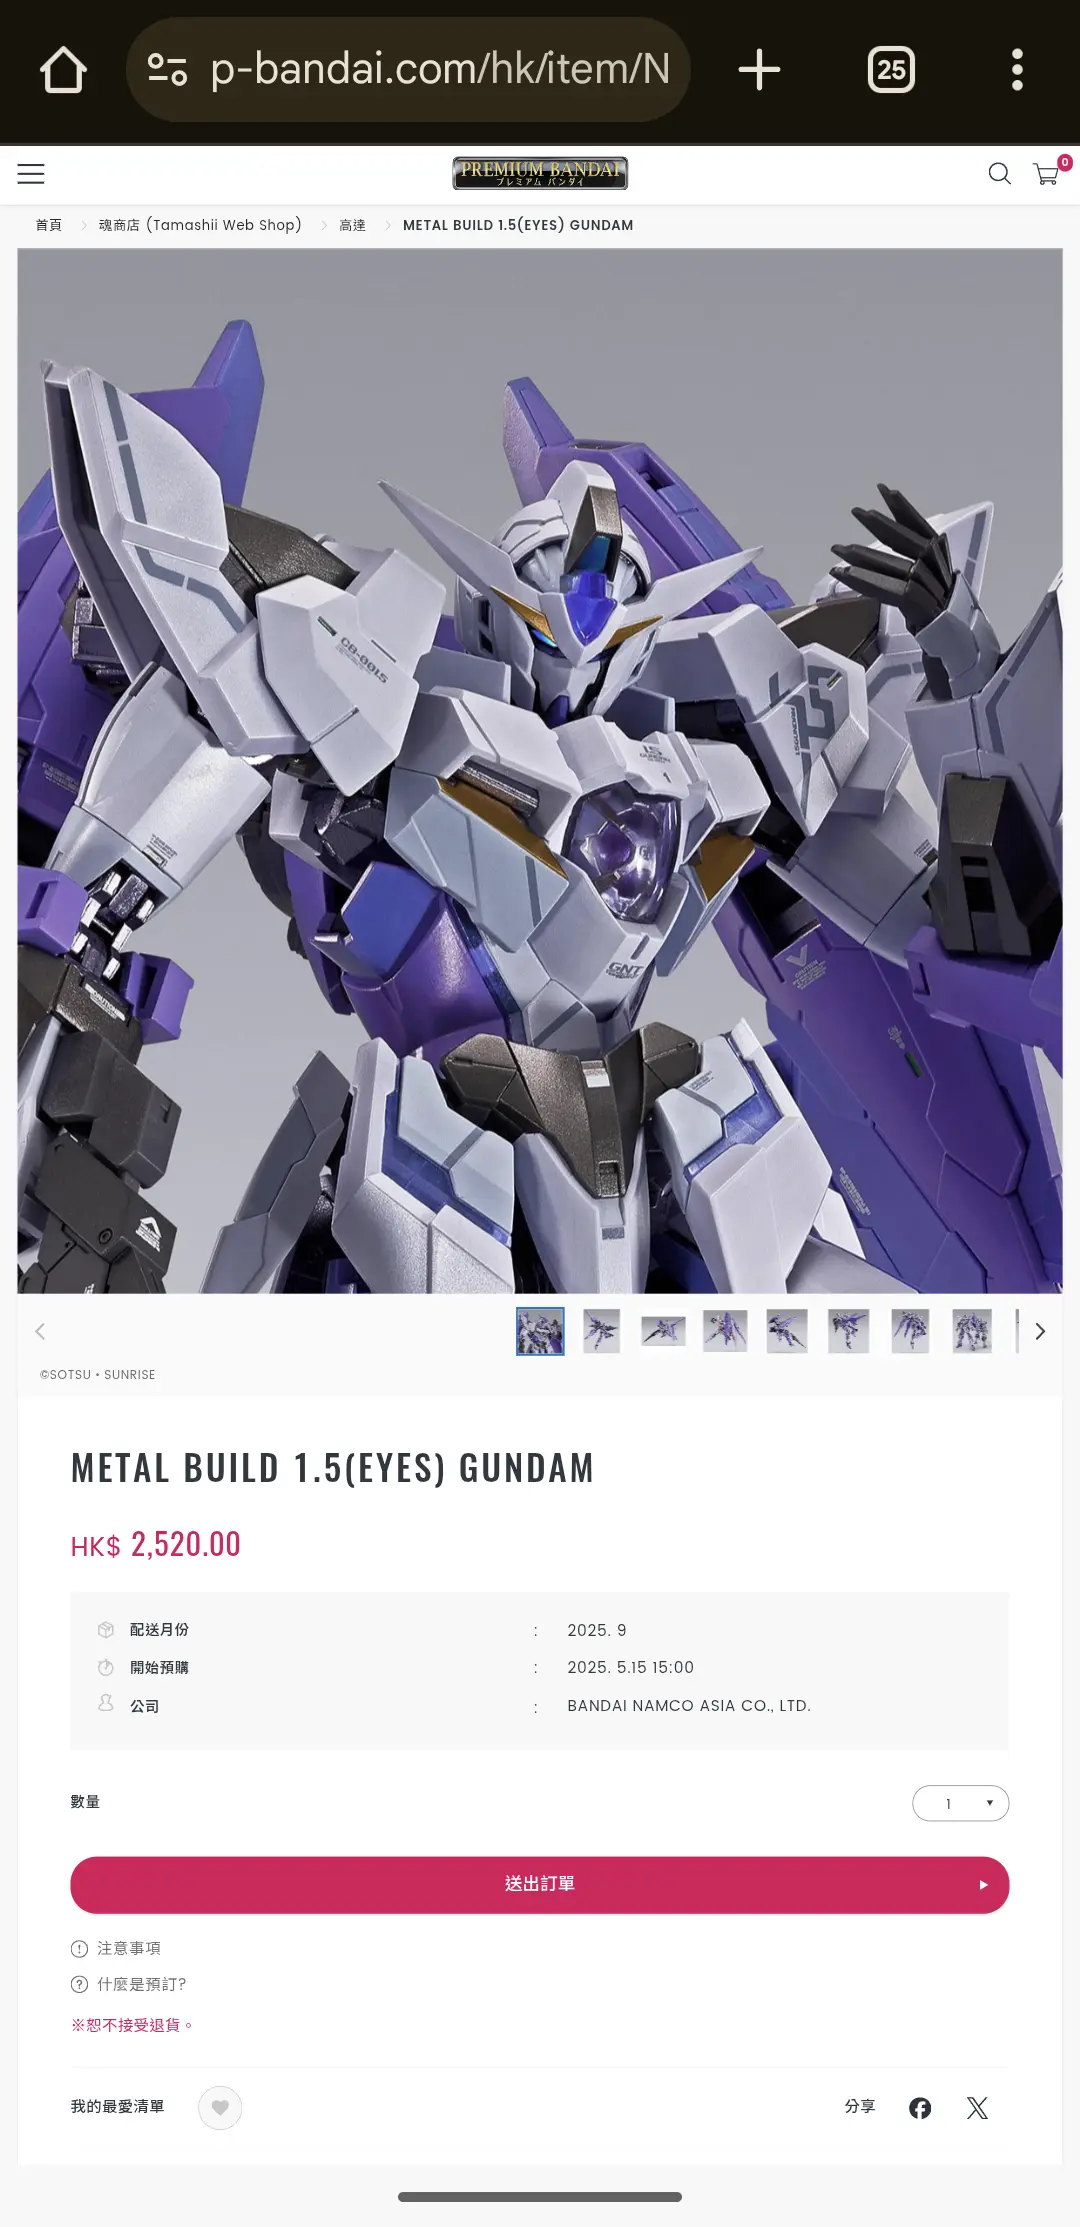
Task: Open site search with magnifier icon
Action: coord(999,174)
